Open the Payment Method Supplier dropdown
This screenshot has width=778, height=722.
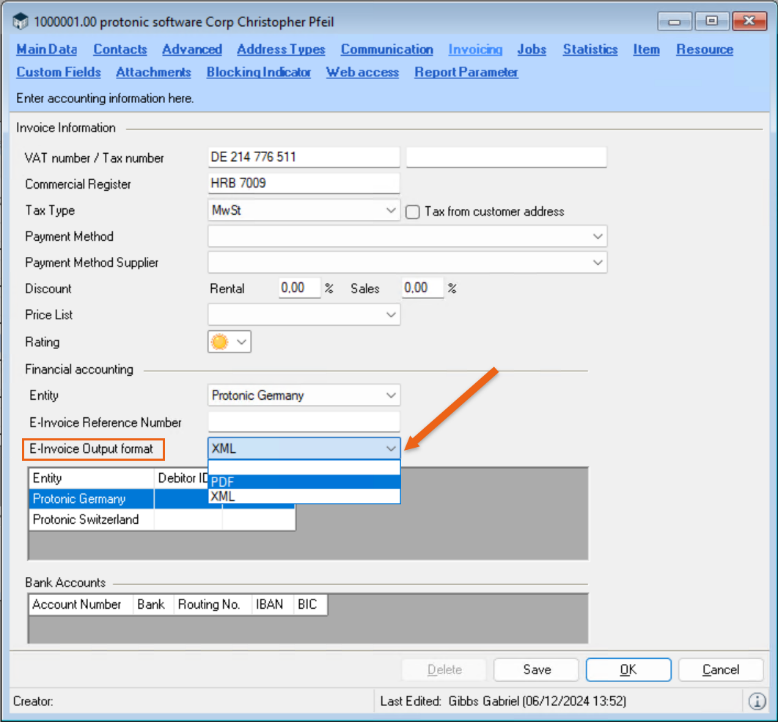click(598, 263)
